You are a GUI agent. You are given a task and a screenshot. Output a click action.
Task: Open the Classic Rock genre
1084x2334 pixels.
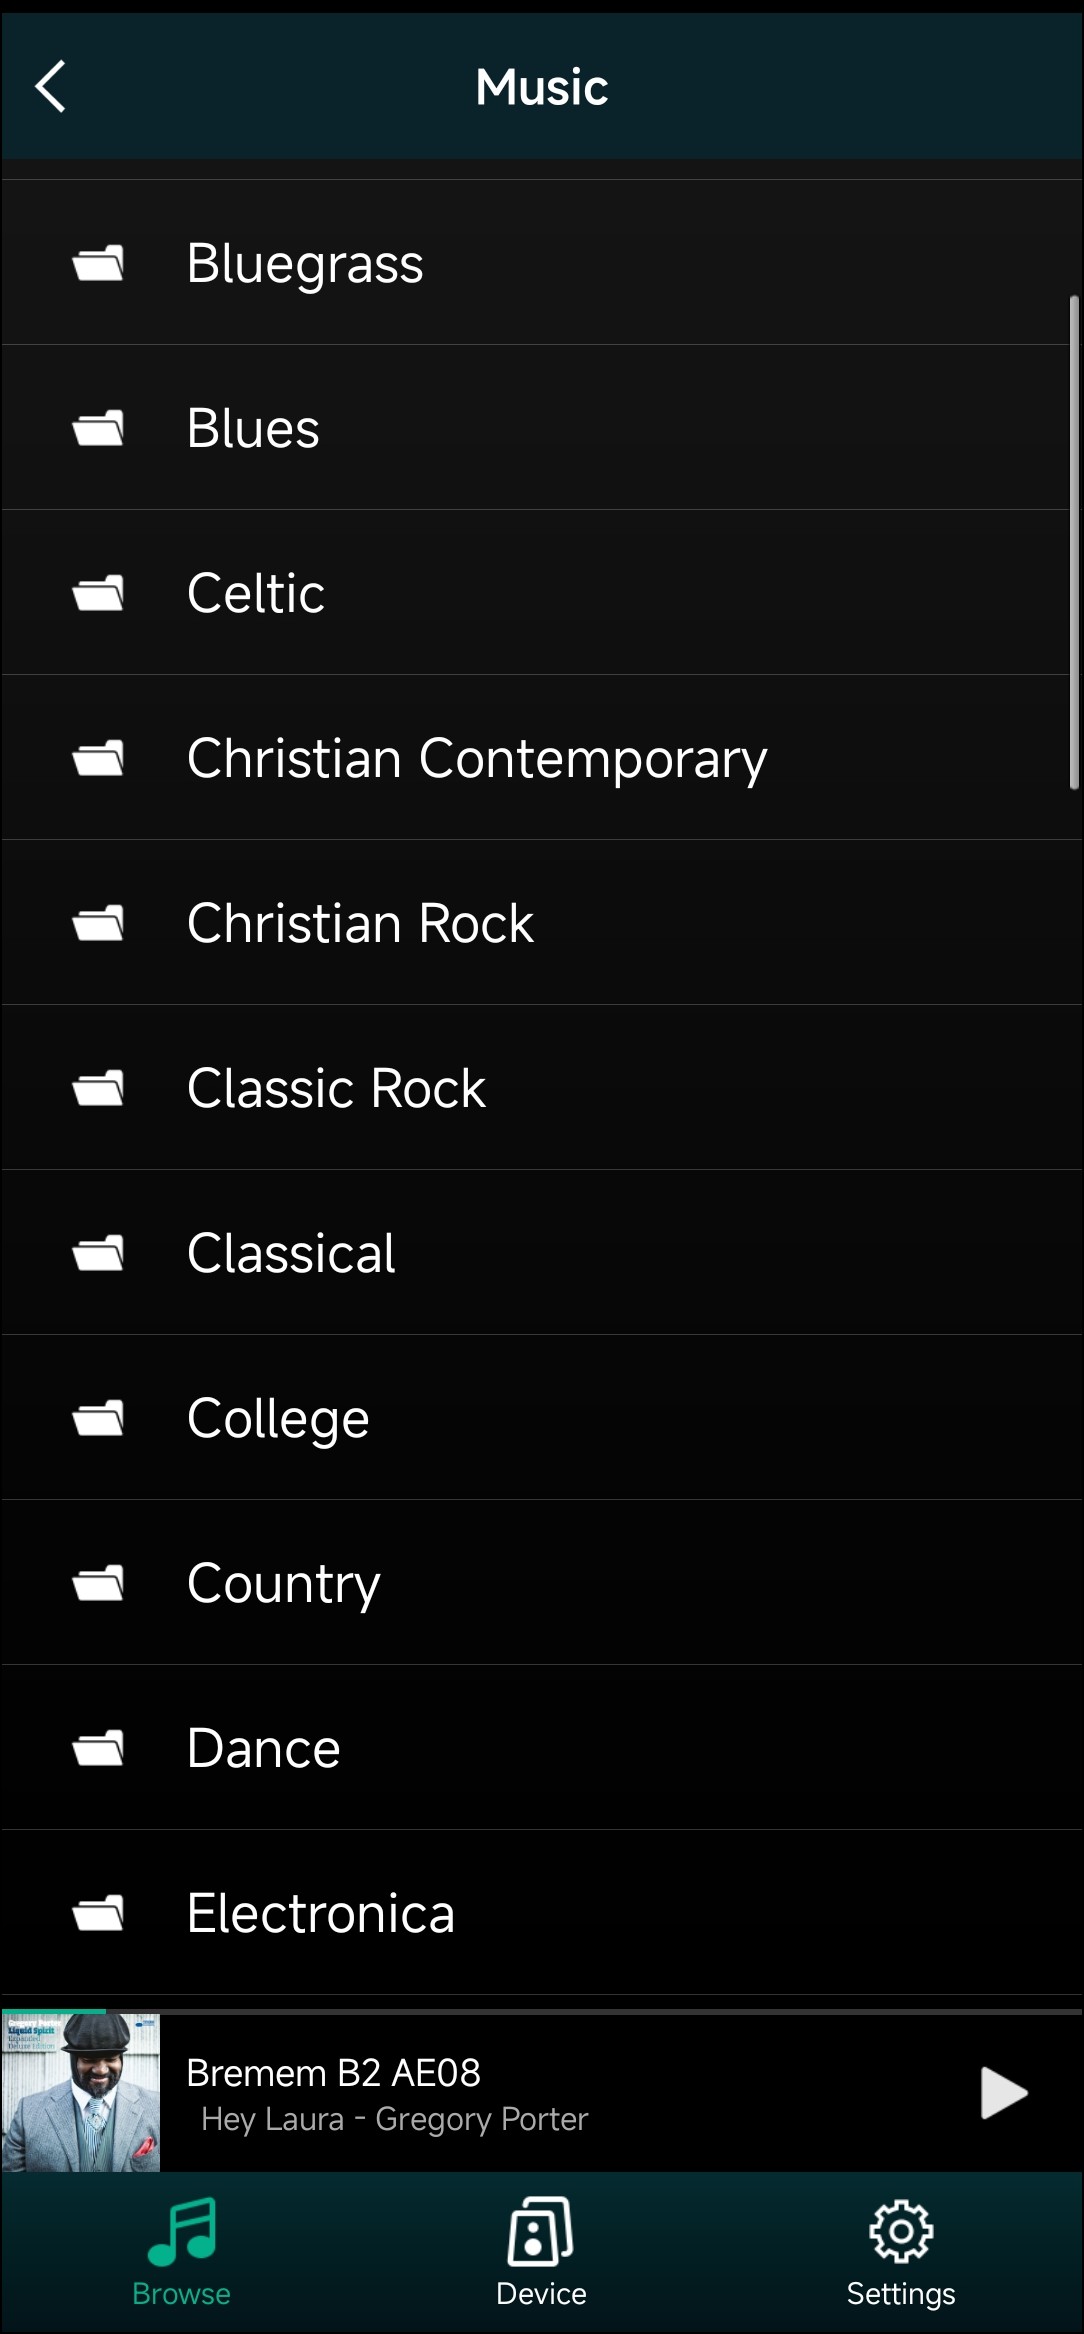point(336,1088)
